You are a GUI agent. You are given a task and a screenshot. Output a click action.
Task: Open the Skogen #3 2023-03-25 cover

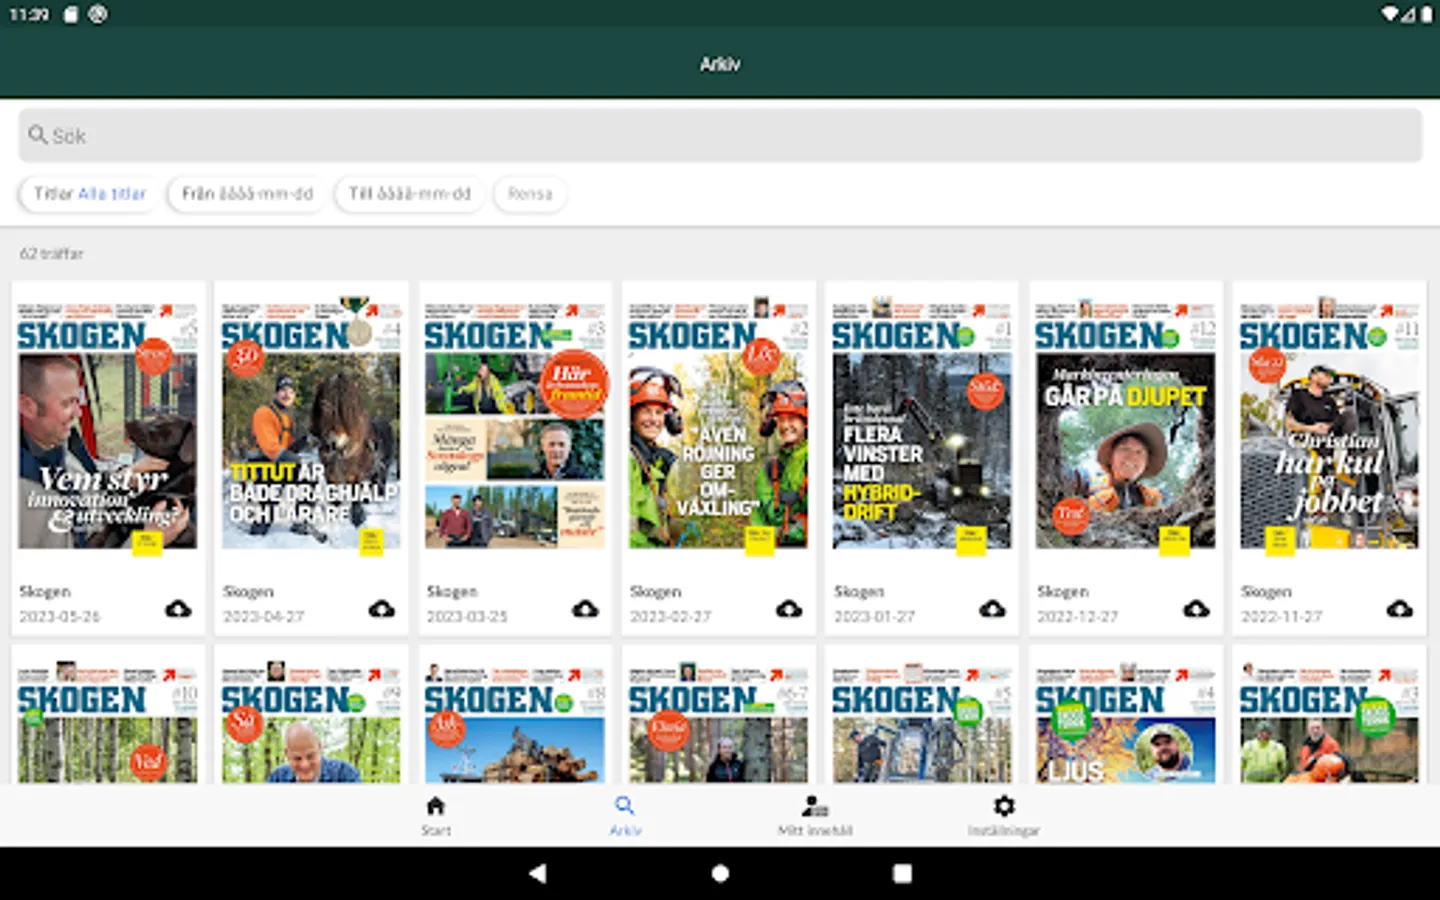(x=515, y=425)
